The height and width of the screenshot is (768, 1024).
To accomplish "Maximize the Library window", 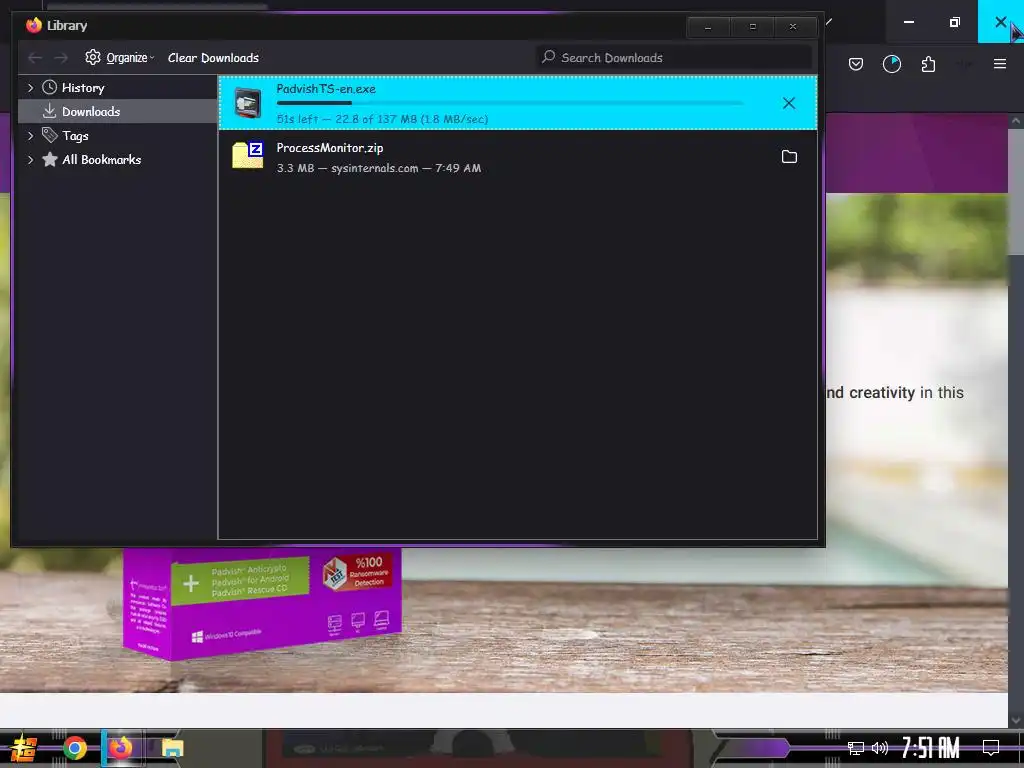I will click(752, 27).
